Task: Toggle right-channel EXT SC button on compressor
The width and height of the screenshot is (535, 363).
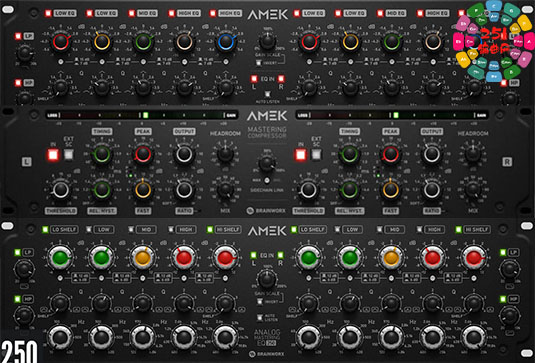Action: [316, 155]
